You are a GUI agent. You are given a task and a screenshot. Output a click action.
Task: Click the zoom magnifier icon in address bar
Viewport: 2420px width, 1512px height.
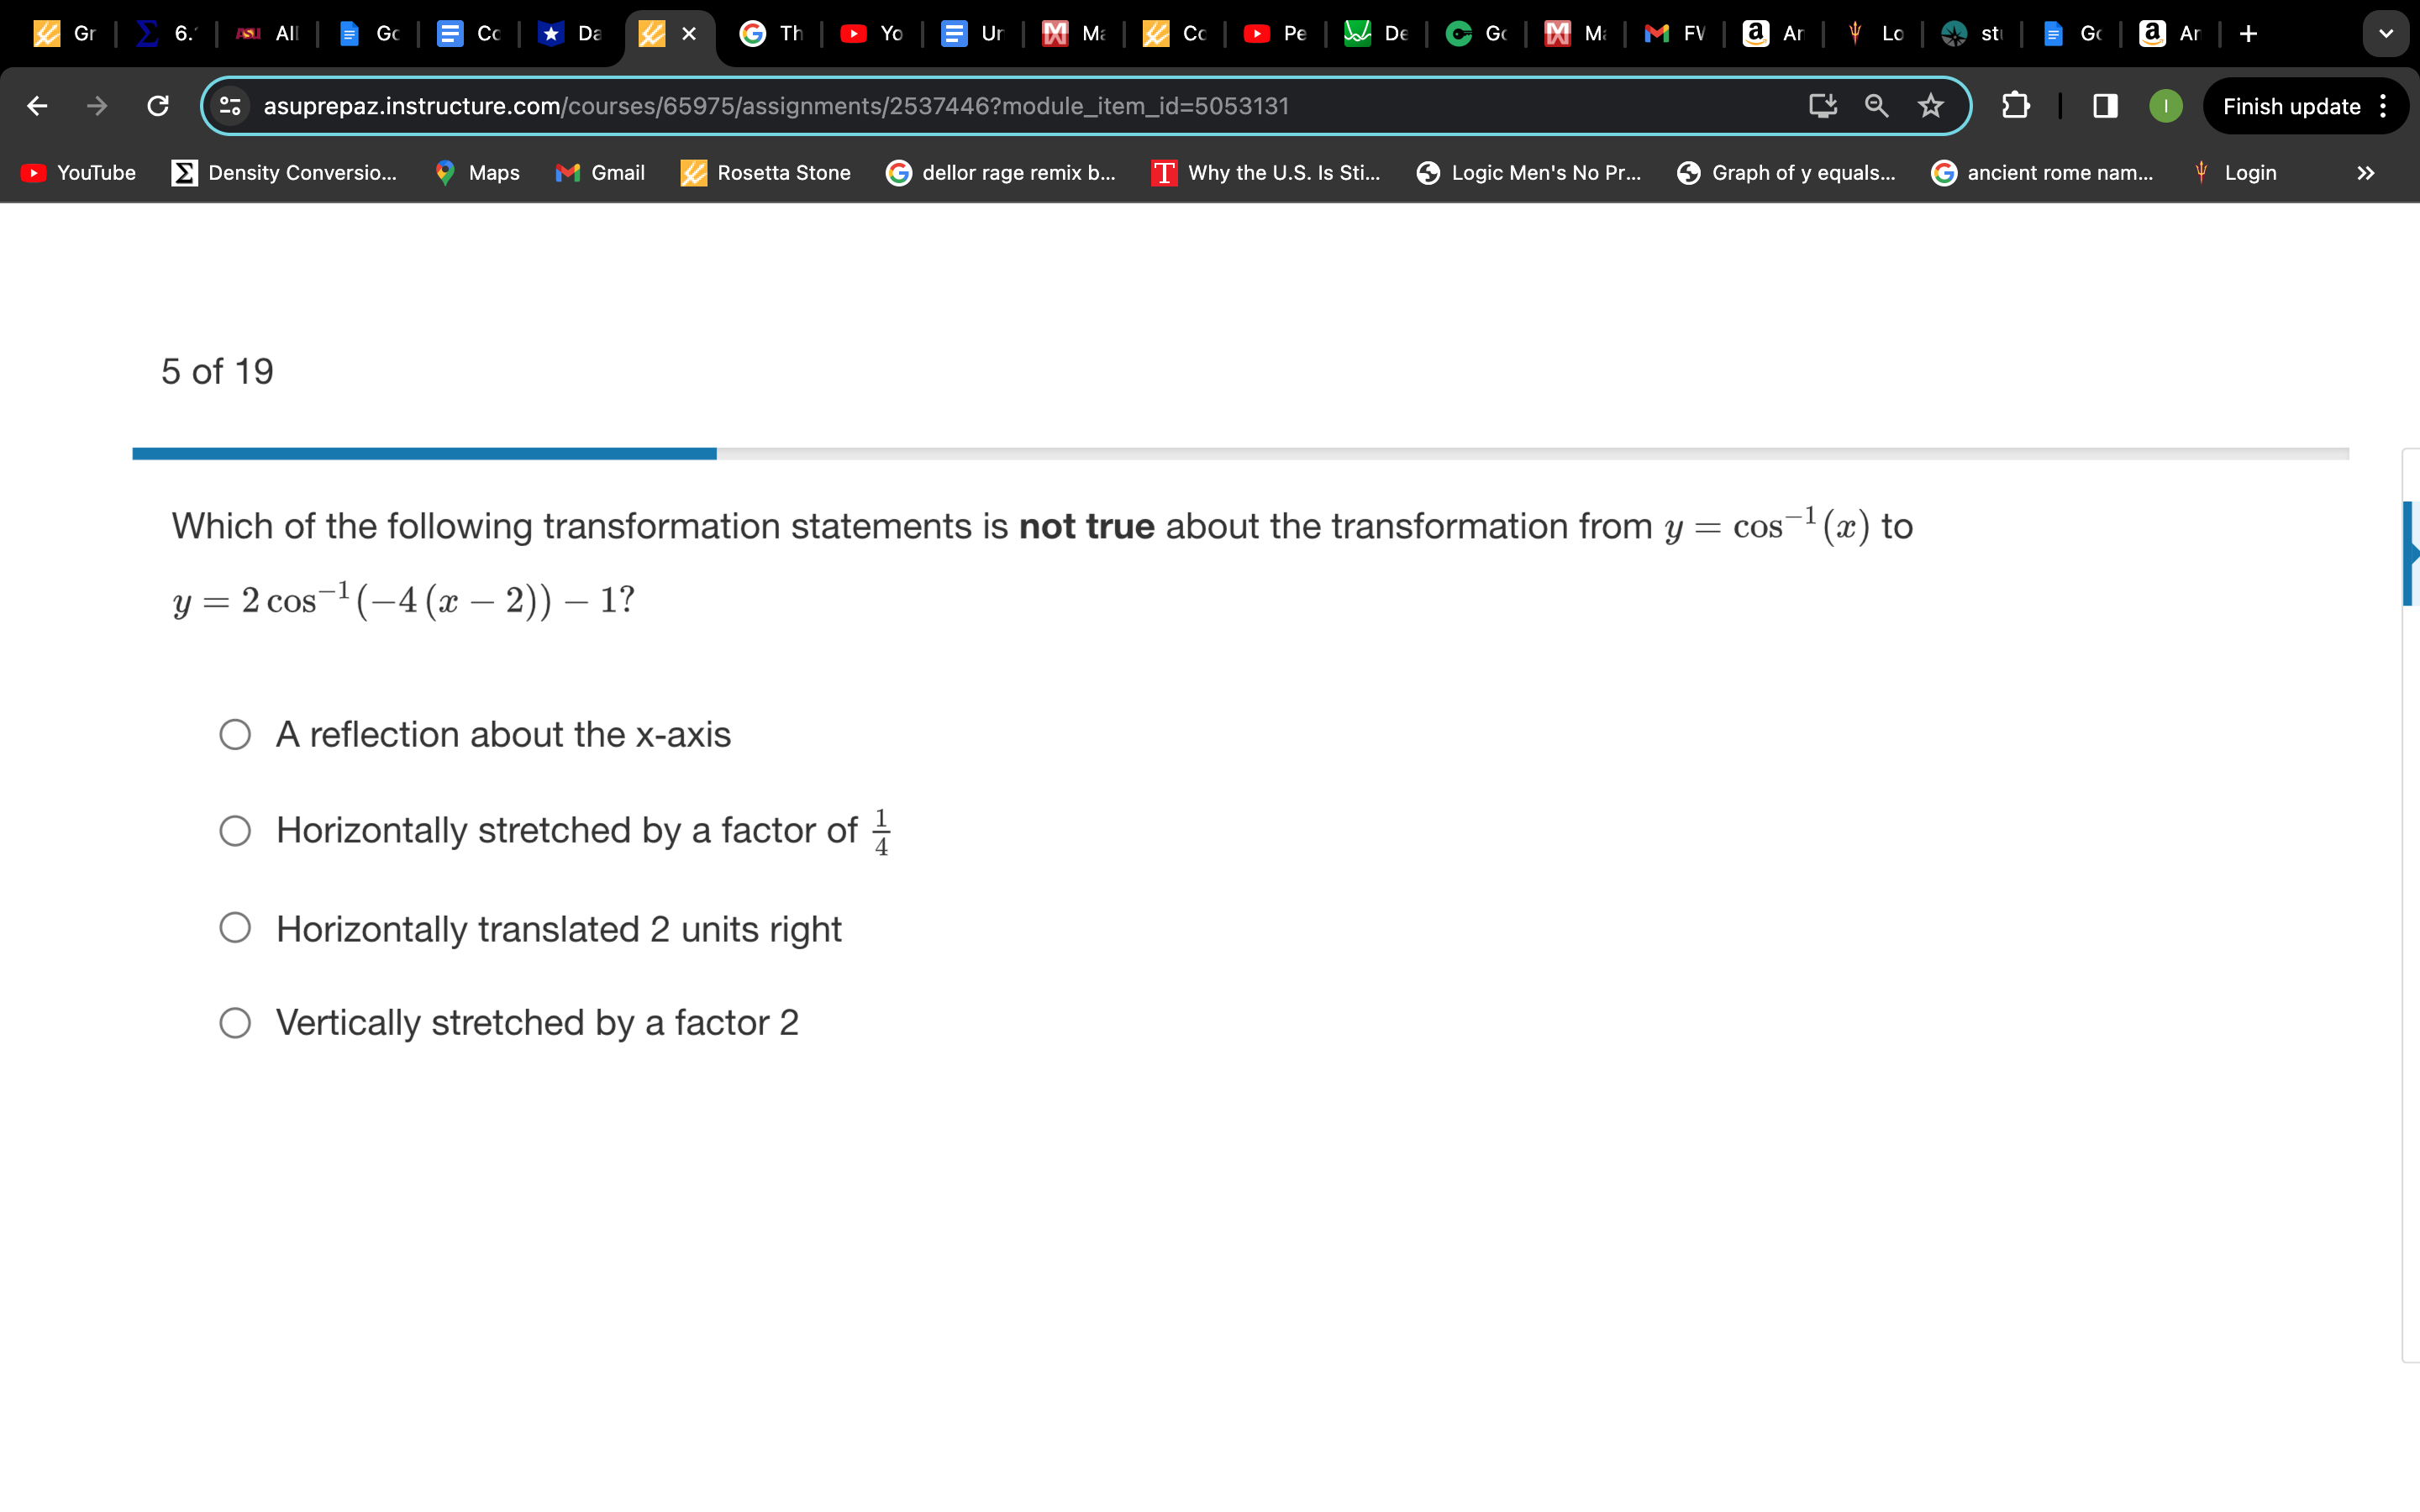1876,106
